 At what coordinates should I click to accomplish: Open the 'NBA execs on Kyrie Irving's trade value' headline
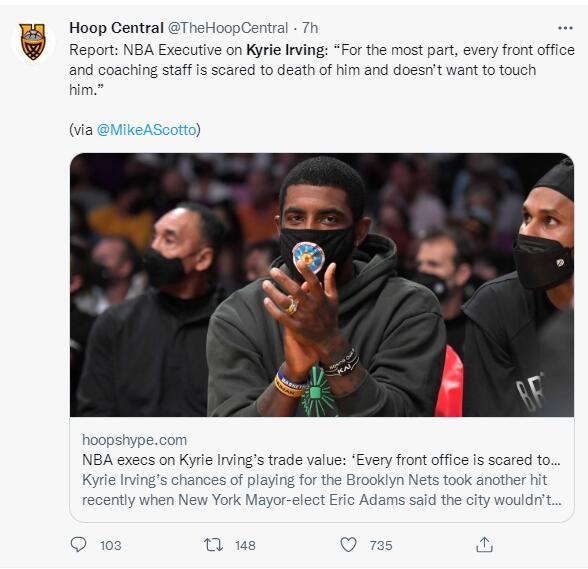click(321, 460)
